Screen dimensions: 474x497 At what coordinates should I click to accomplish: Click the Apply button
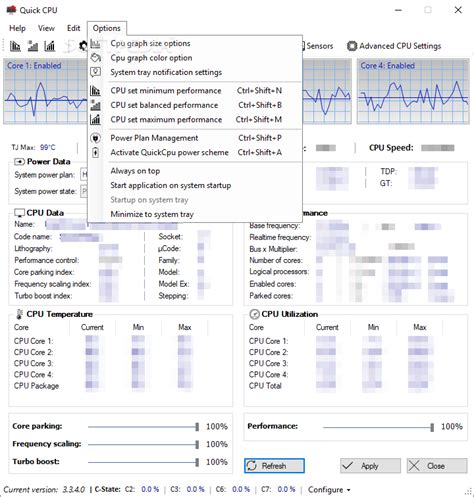[370, 466]
